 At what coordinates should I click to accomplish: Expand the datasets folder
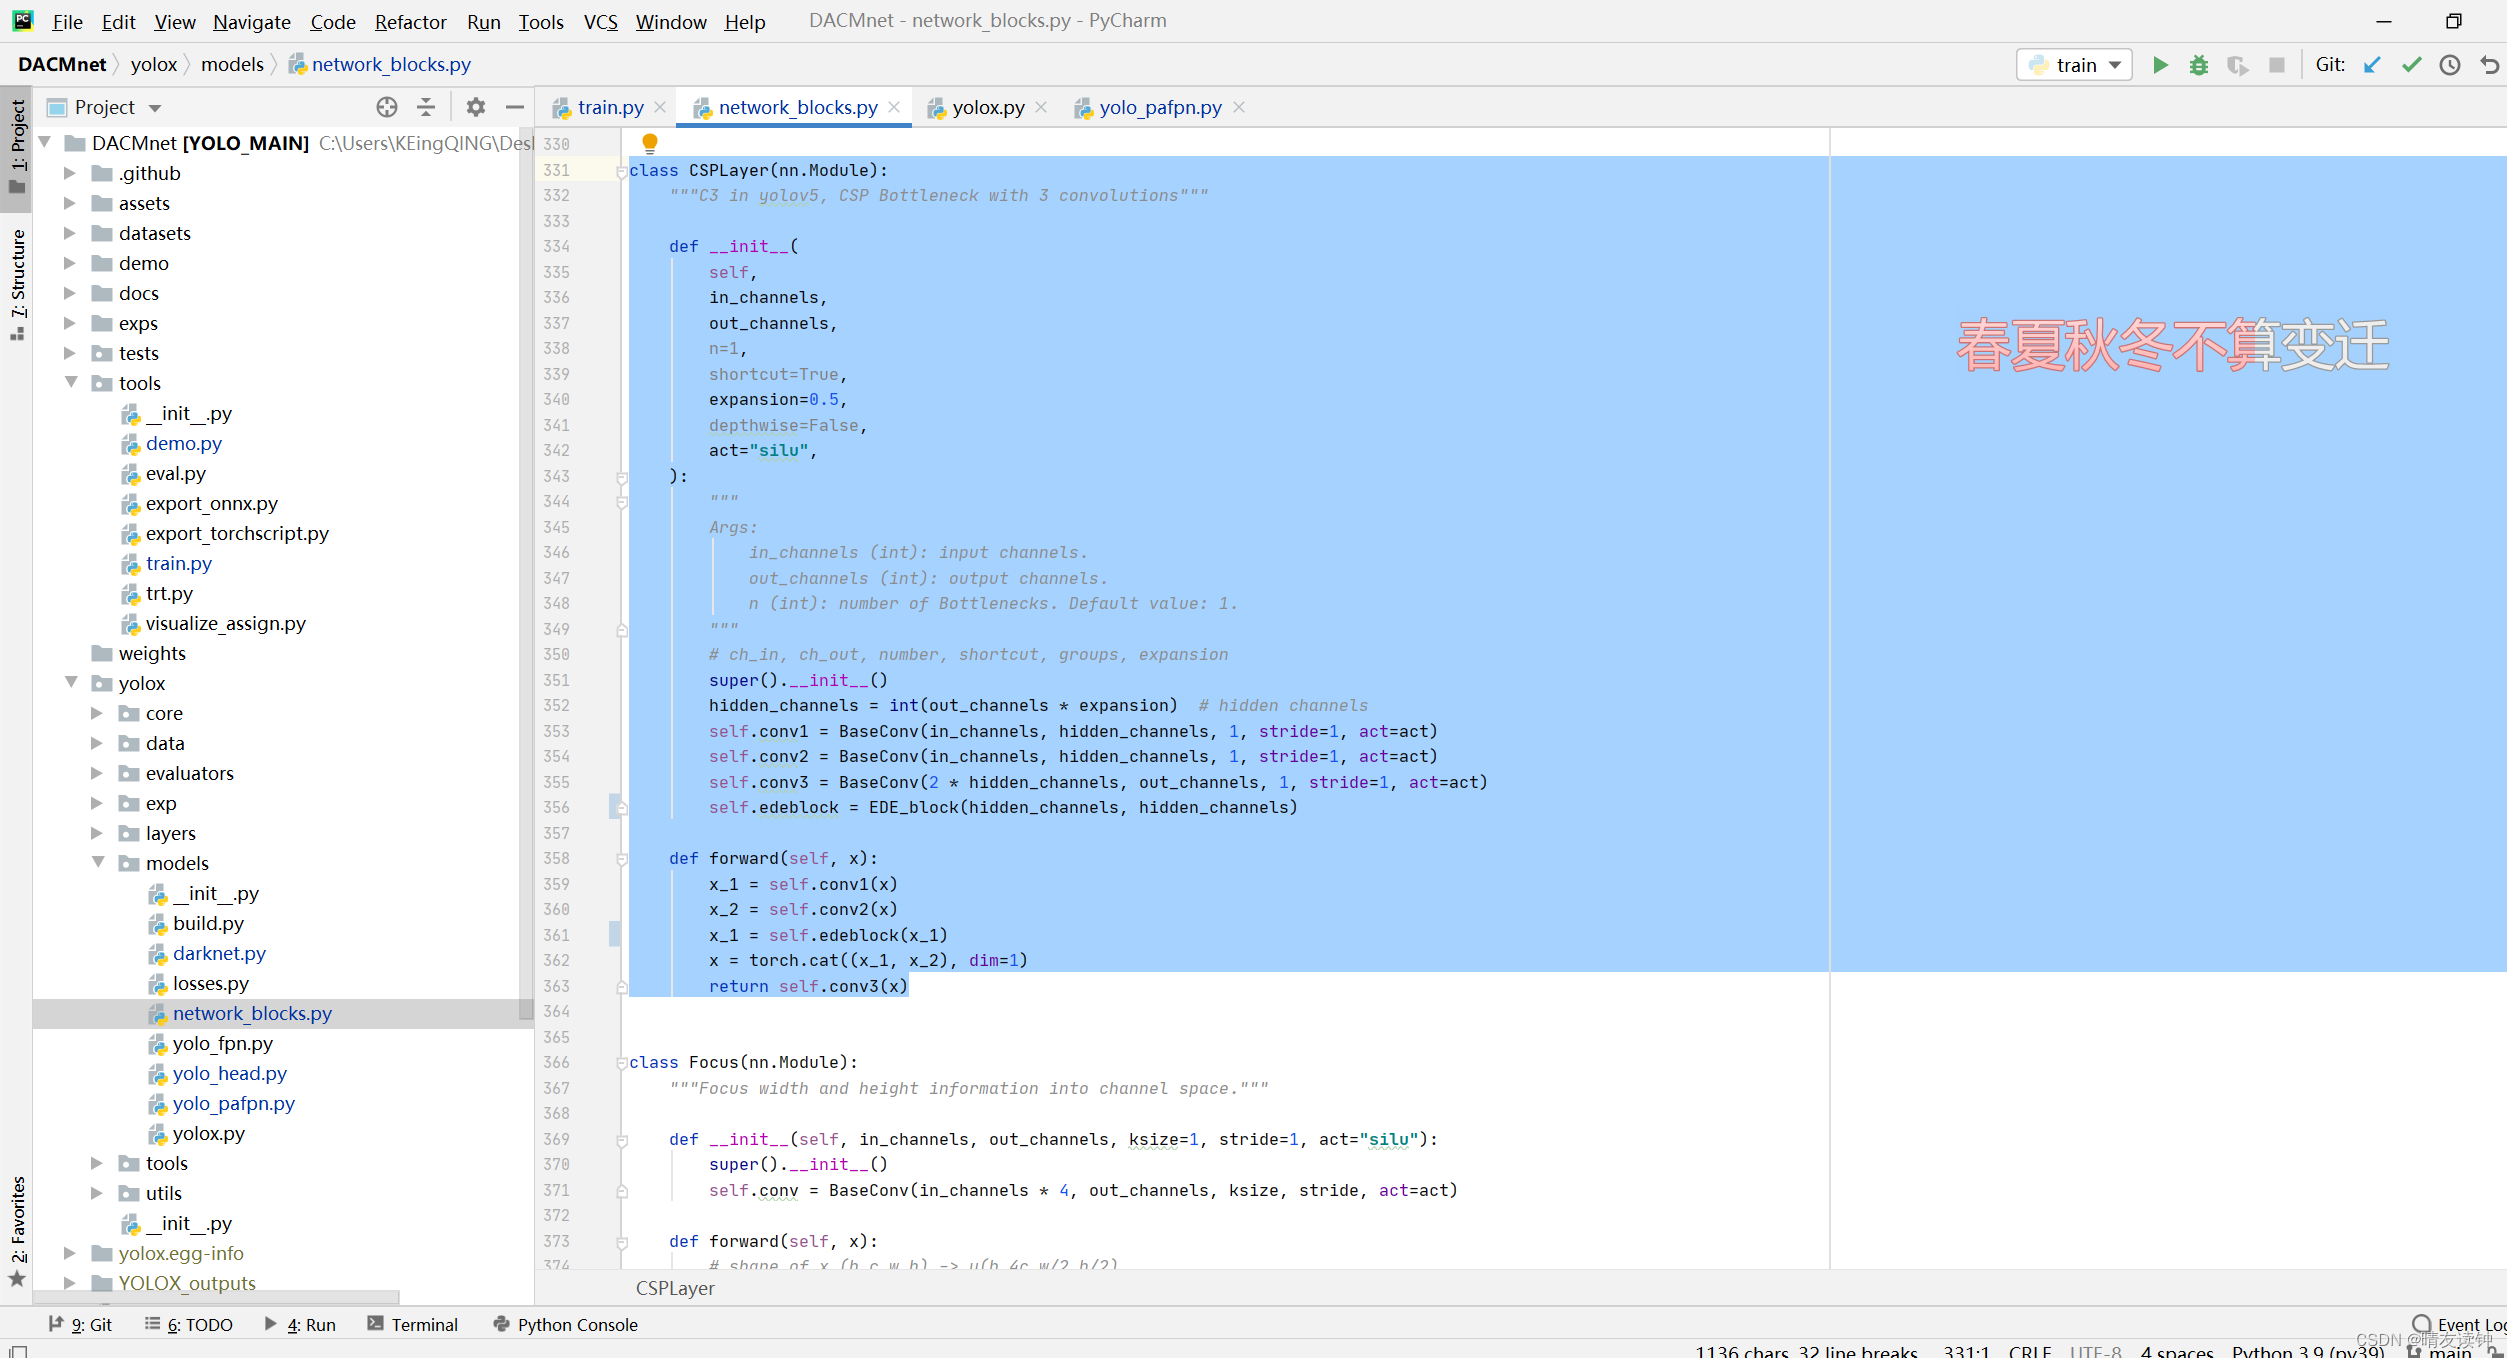click(70, 233)
